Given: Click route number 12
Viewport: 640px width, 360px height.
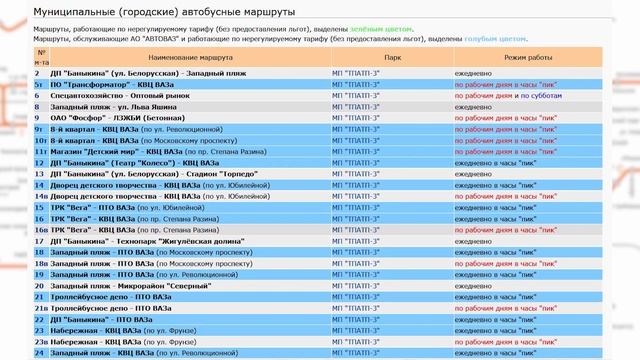Looking at the screenshot, I should [x=39, y=163].
